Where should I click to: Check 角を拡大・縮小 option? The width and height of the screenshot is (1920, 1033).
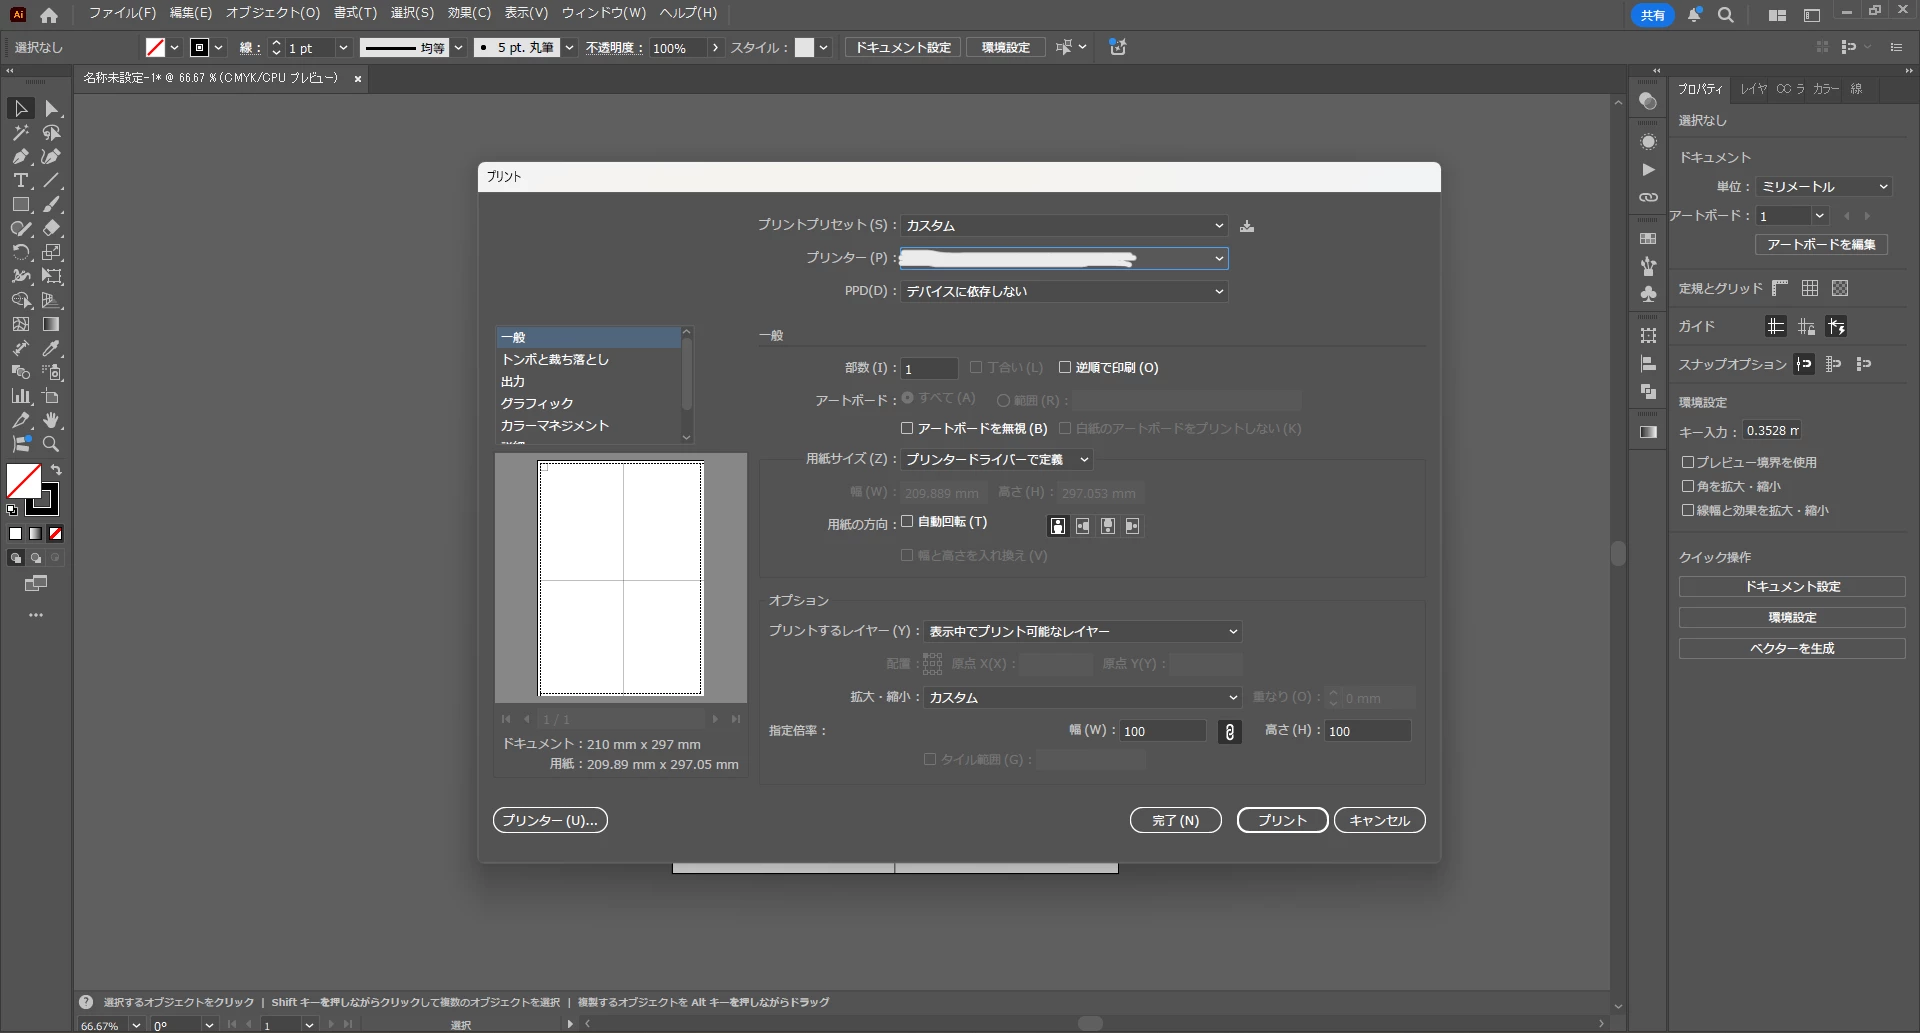(1688, 486)
